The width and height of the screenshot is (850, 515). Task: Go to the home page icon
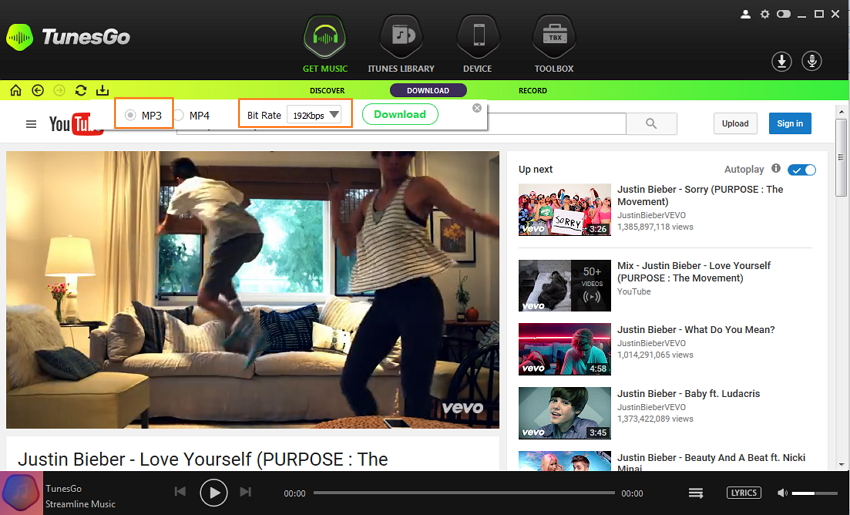(16, 91)
